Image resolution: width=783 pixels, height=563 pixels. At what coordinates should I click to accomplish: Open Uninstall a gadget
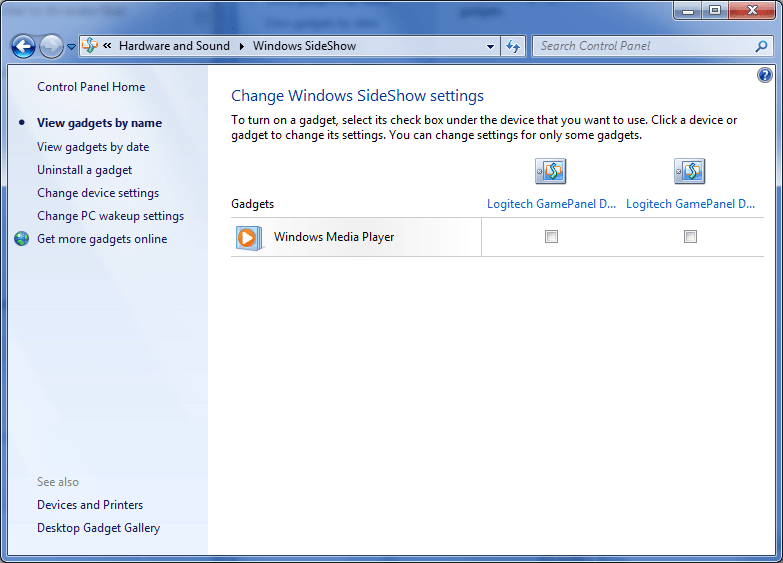(84, 170)
